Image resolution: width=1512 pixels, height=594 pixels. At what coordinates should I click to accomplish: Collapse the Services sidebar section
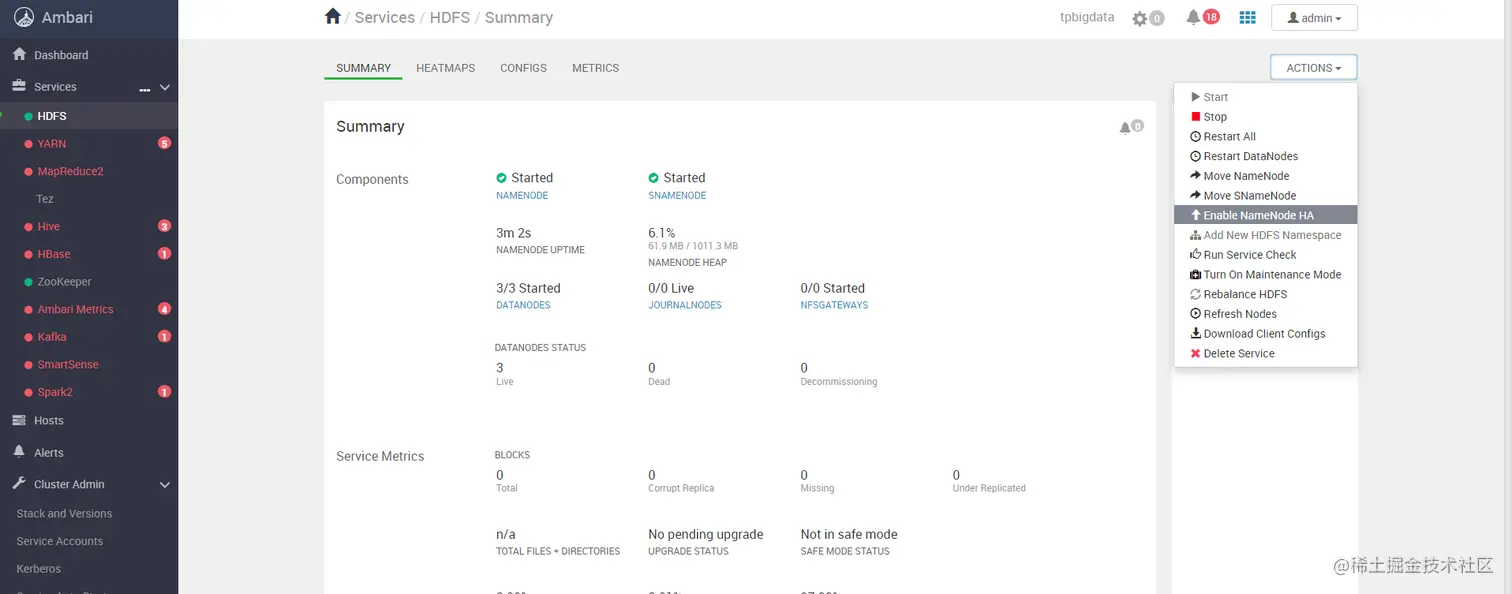pyautogui.click(x=165, y=87)
